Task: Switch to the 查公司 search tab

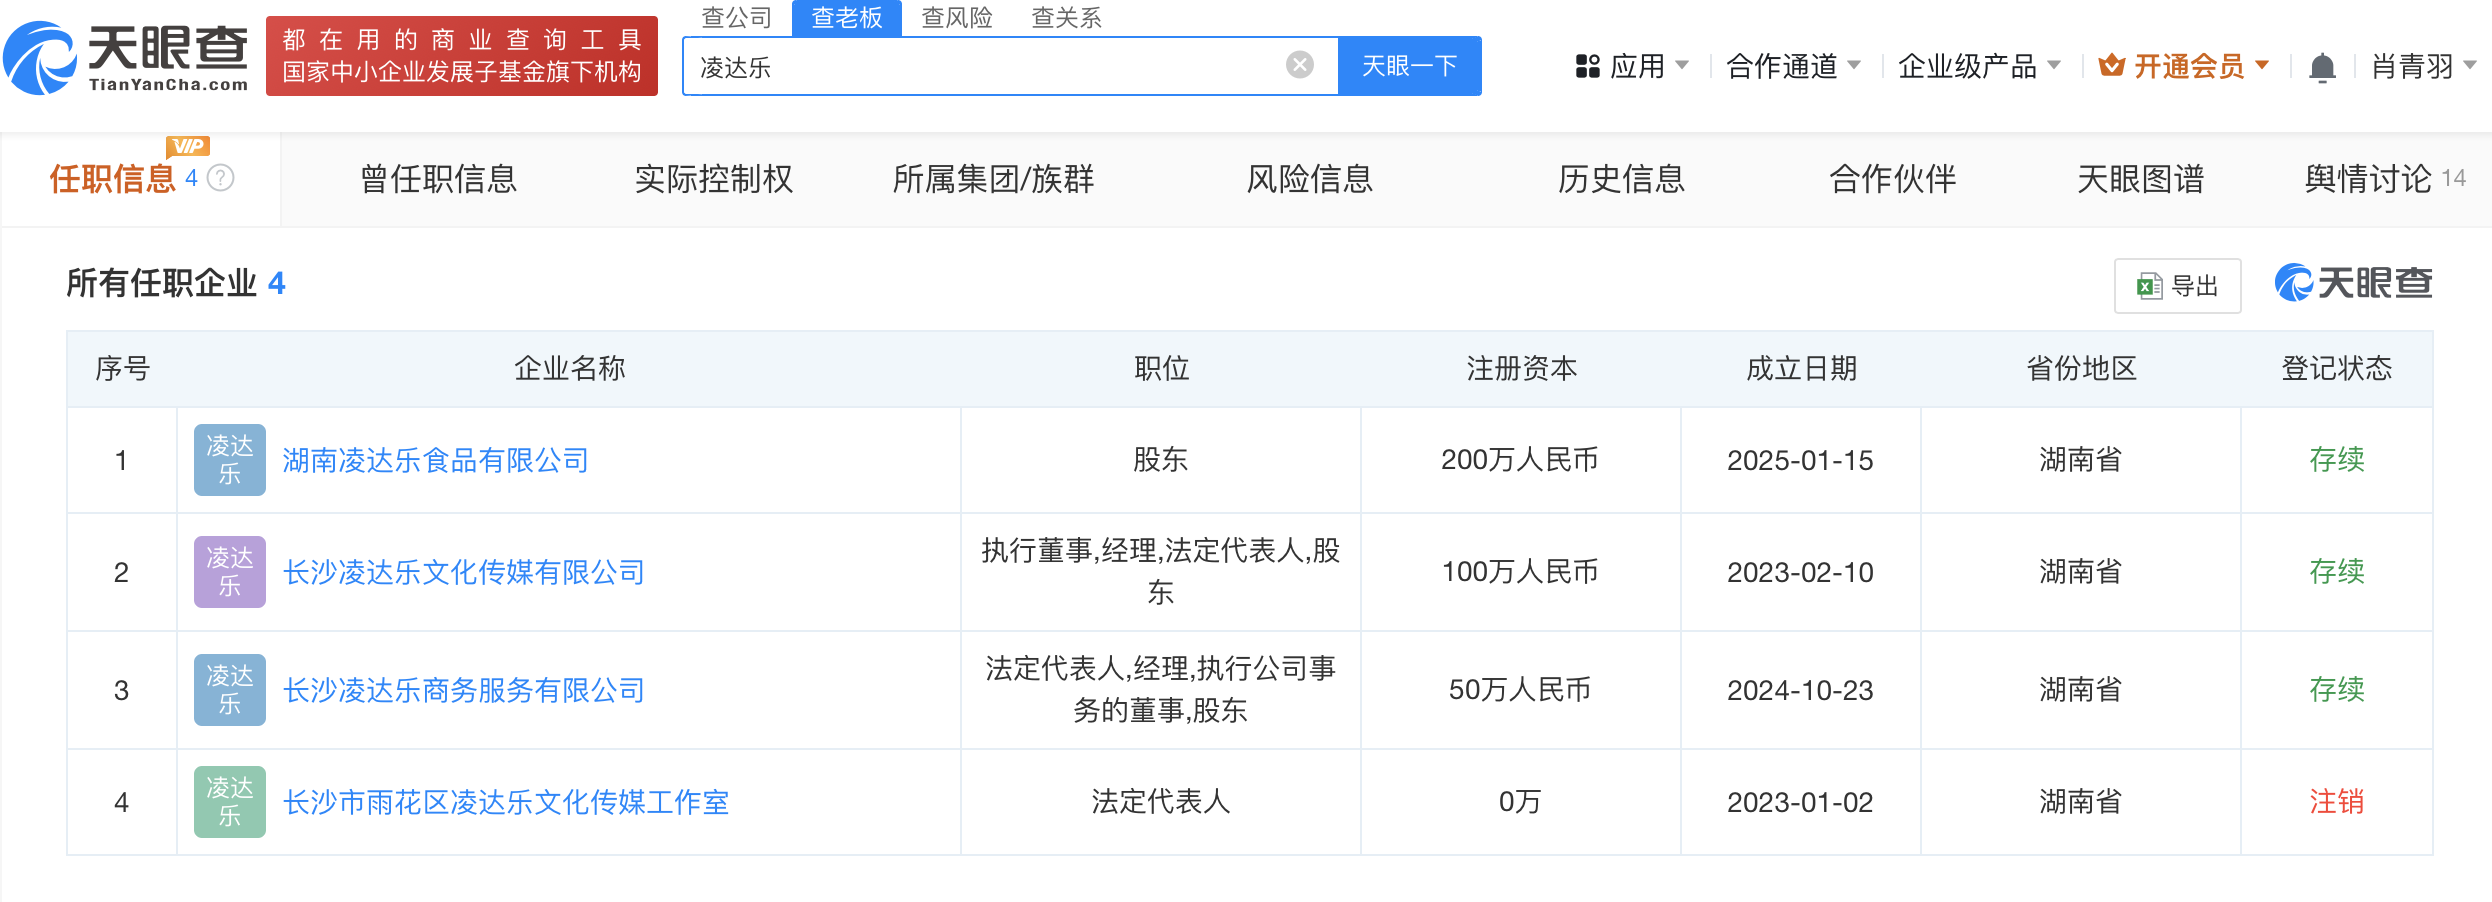Action: pyautogui.click(x=737, y=17)
